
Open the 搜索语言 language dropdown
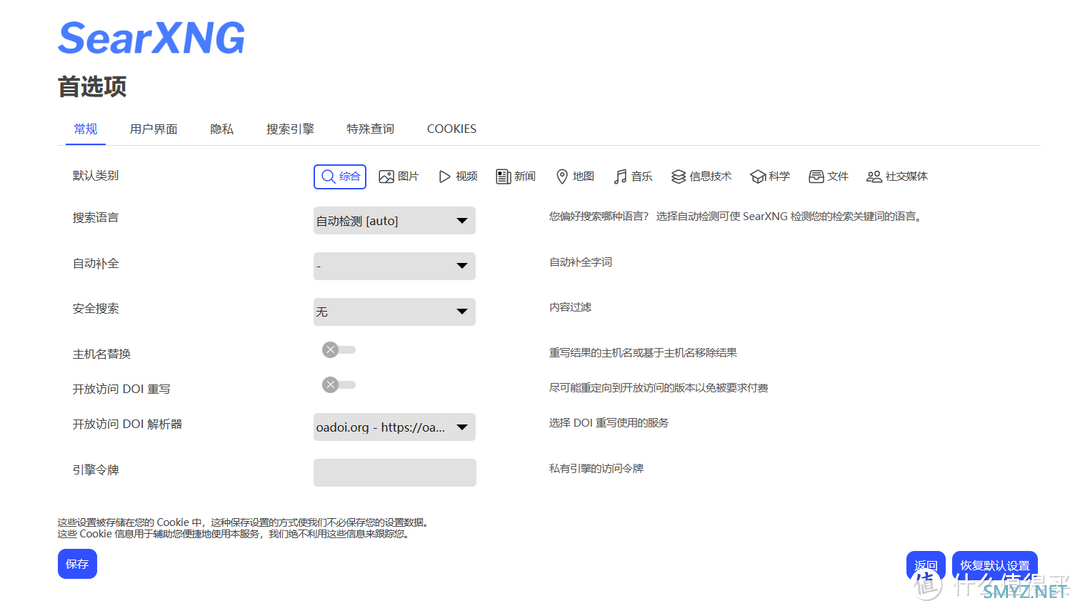(x=395, y=220)
